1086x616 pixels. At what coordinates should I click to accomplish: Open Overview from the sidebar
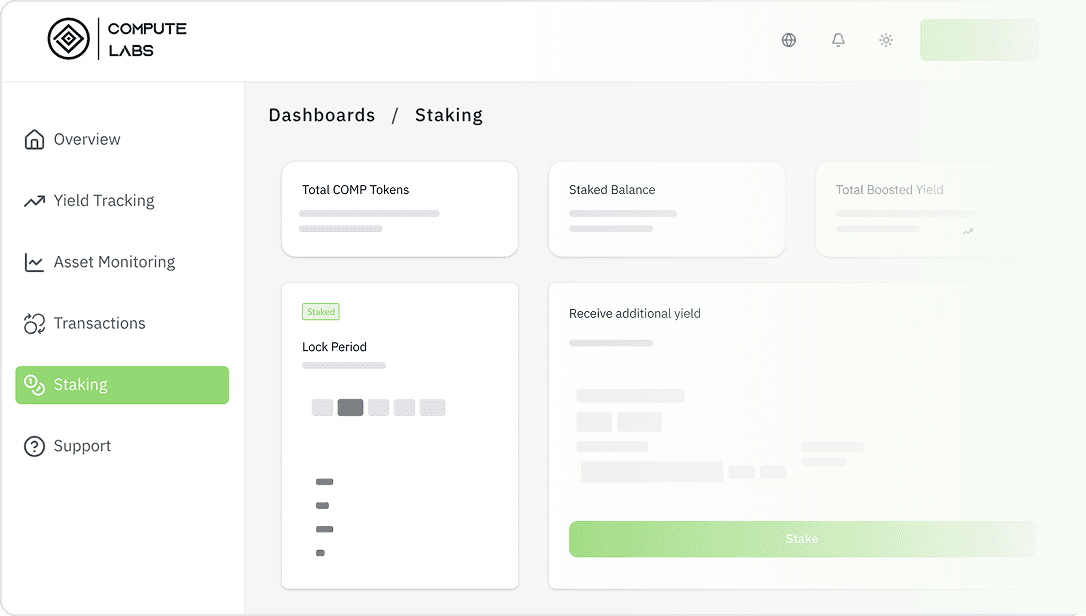point(122,139)
